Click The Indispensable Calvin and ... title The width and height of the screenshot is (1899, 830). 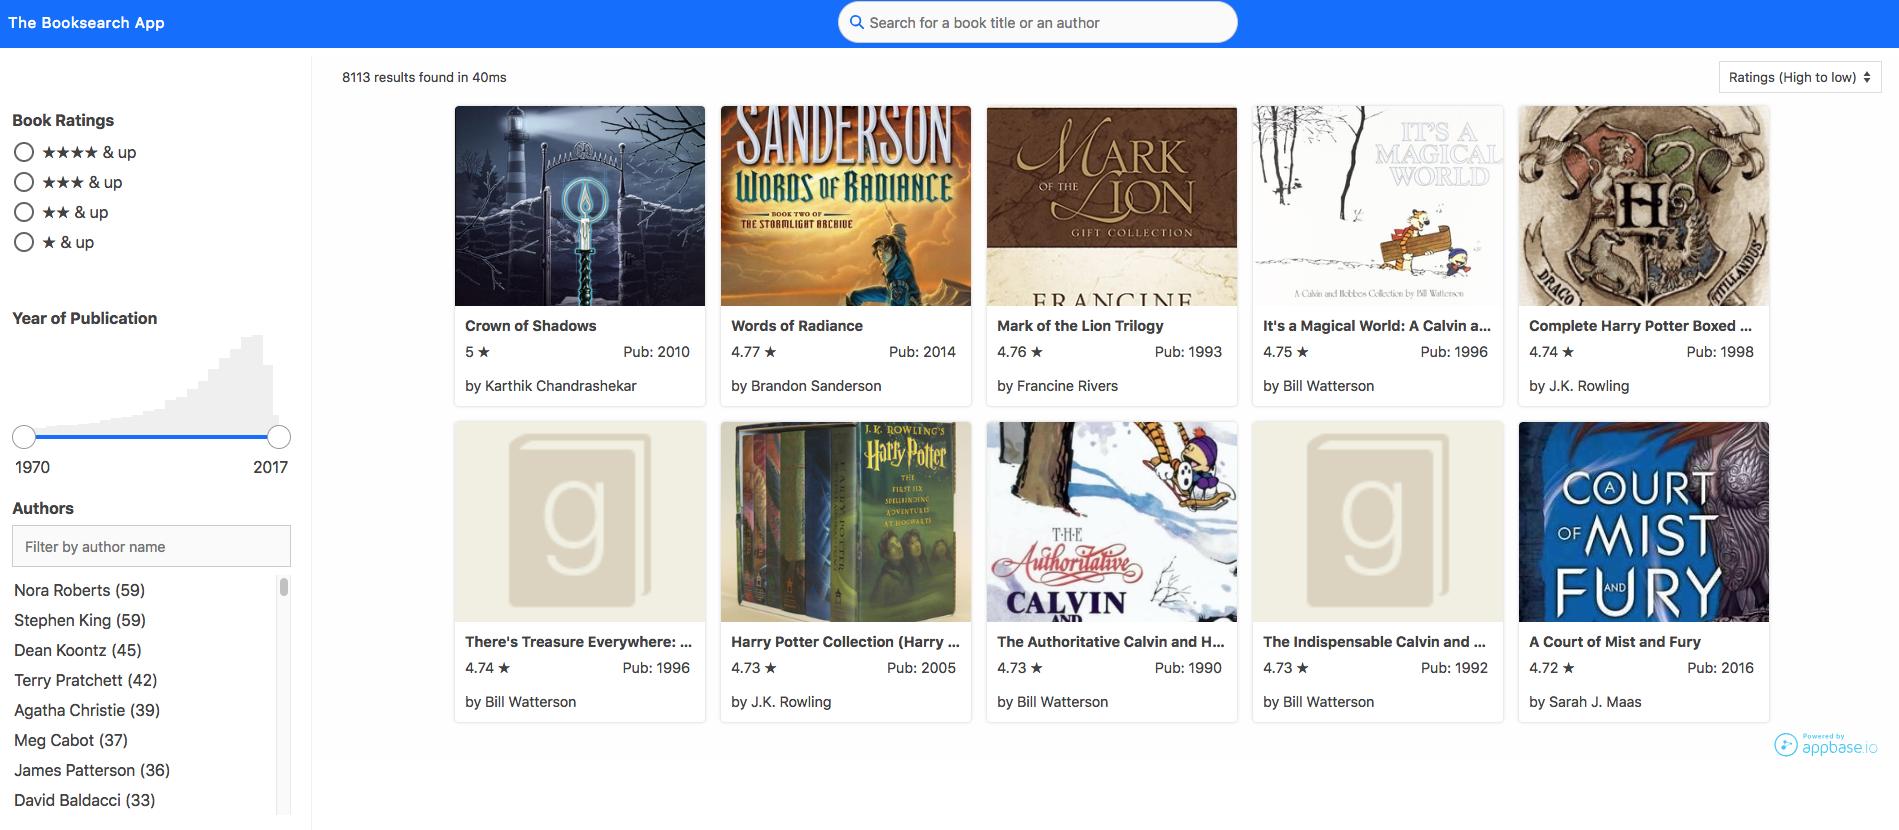pyautogui.click(x=1375, y=642)
